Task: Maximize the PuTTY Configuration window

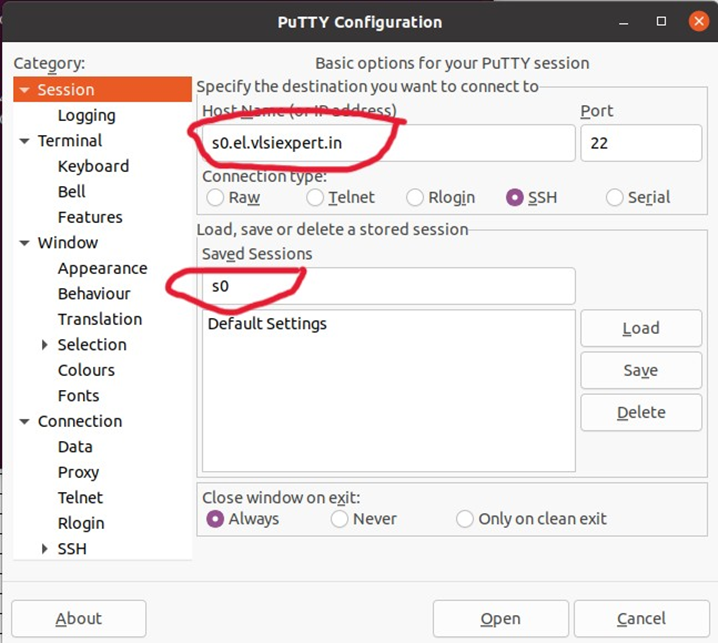Action: [661, 22]
